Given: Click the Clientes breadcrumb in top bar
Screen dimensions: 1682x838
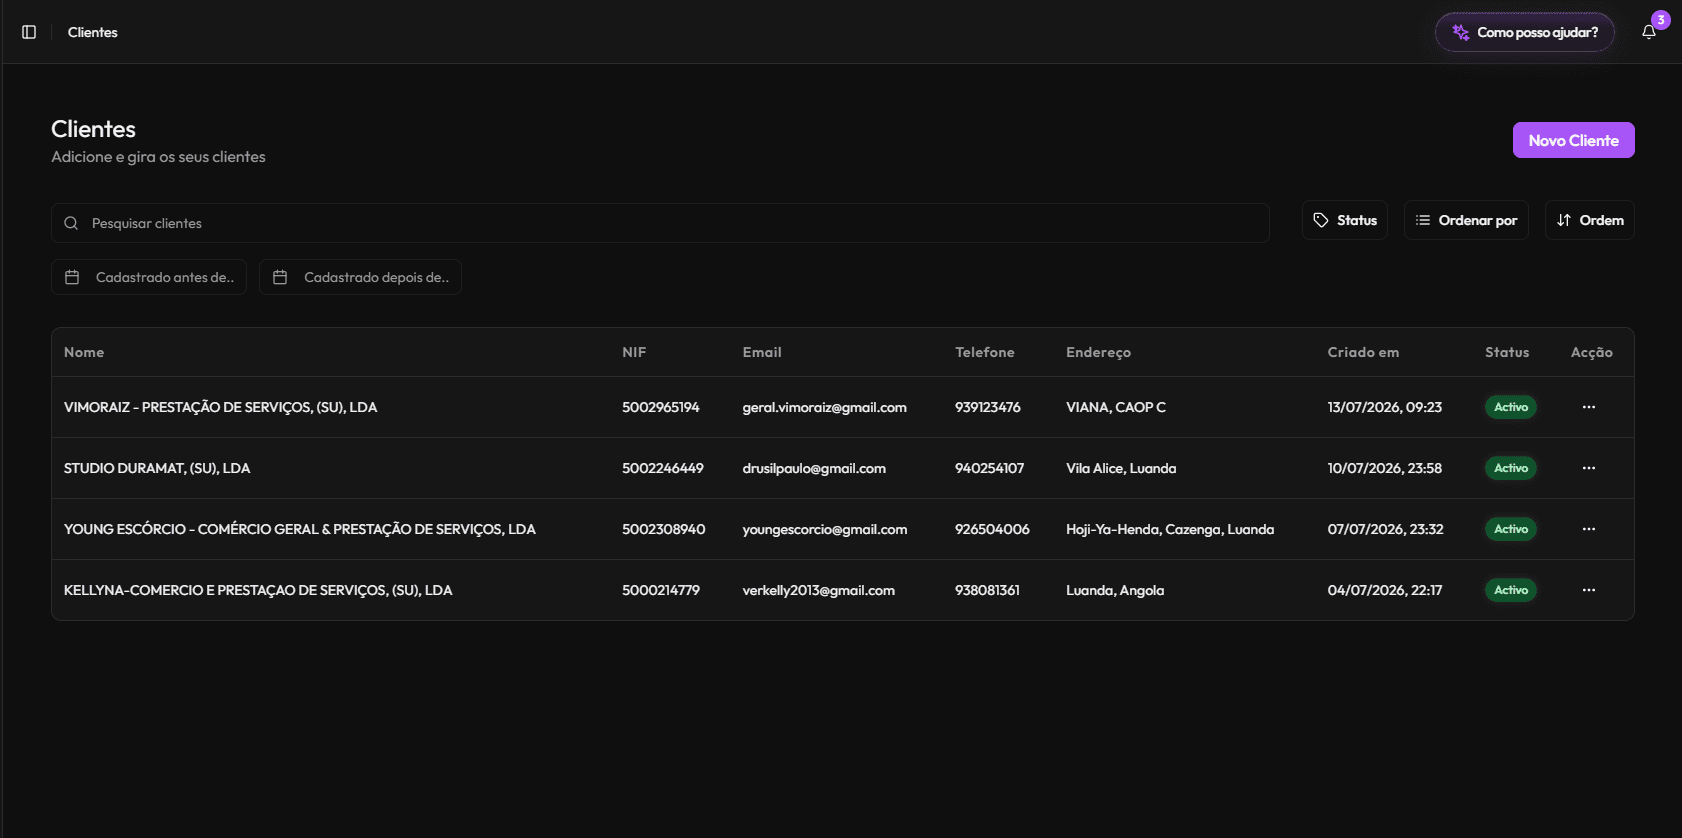Looking at the screenshot, I should pyautogui.click(x=93, y=32).
